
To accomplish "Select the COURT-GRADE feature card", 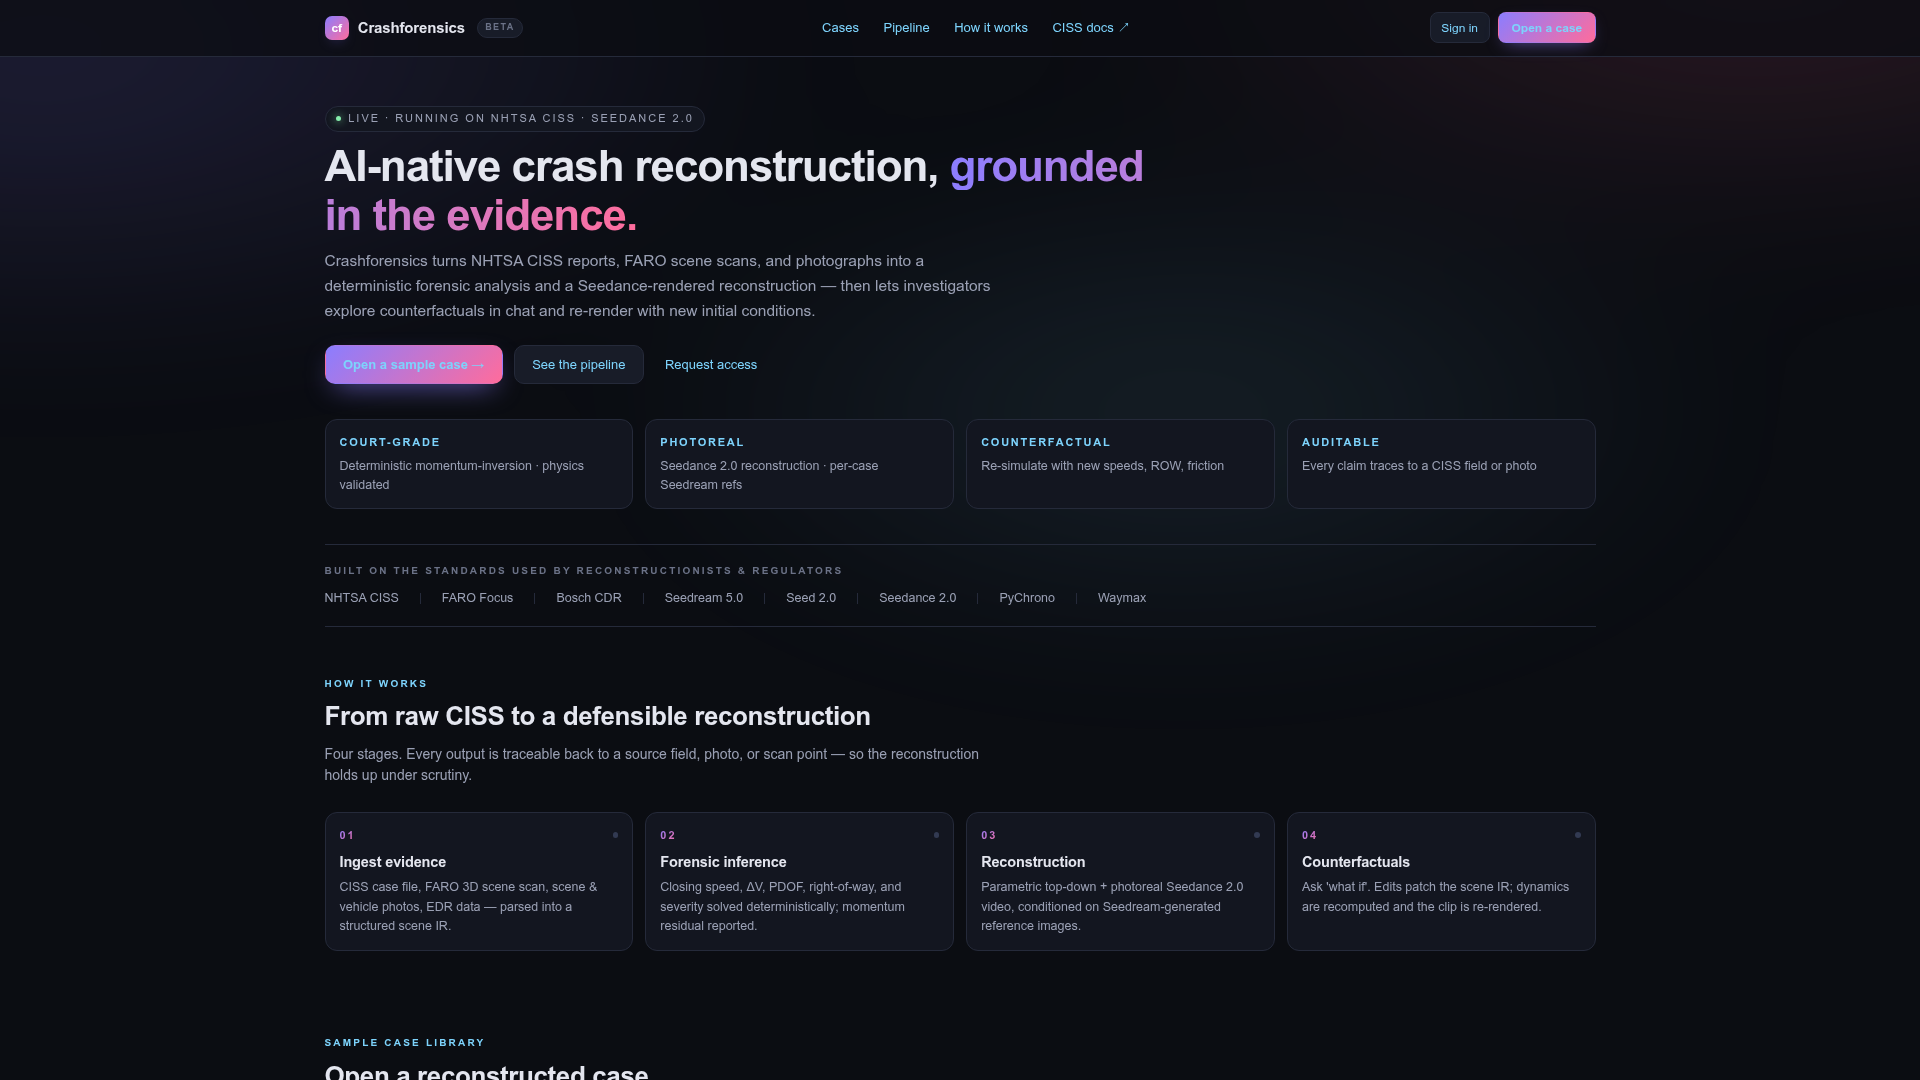I will tap(478, 464).
